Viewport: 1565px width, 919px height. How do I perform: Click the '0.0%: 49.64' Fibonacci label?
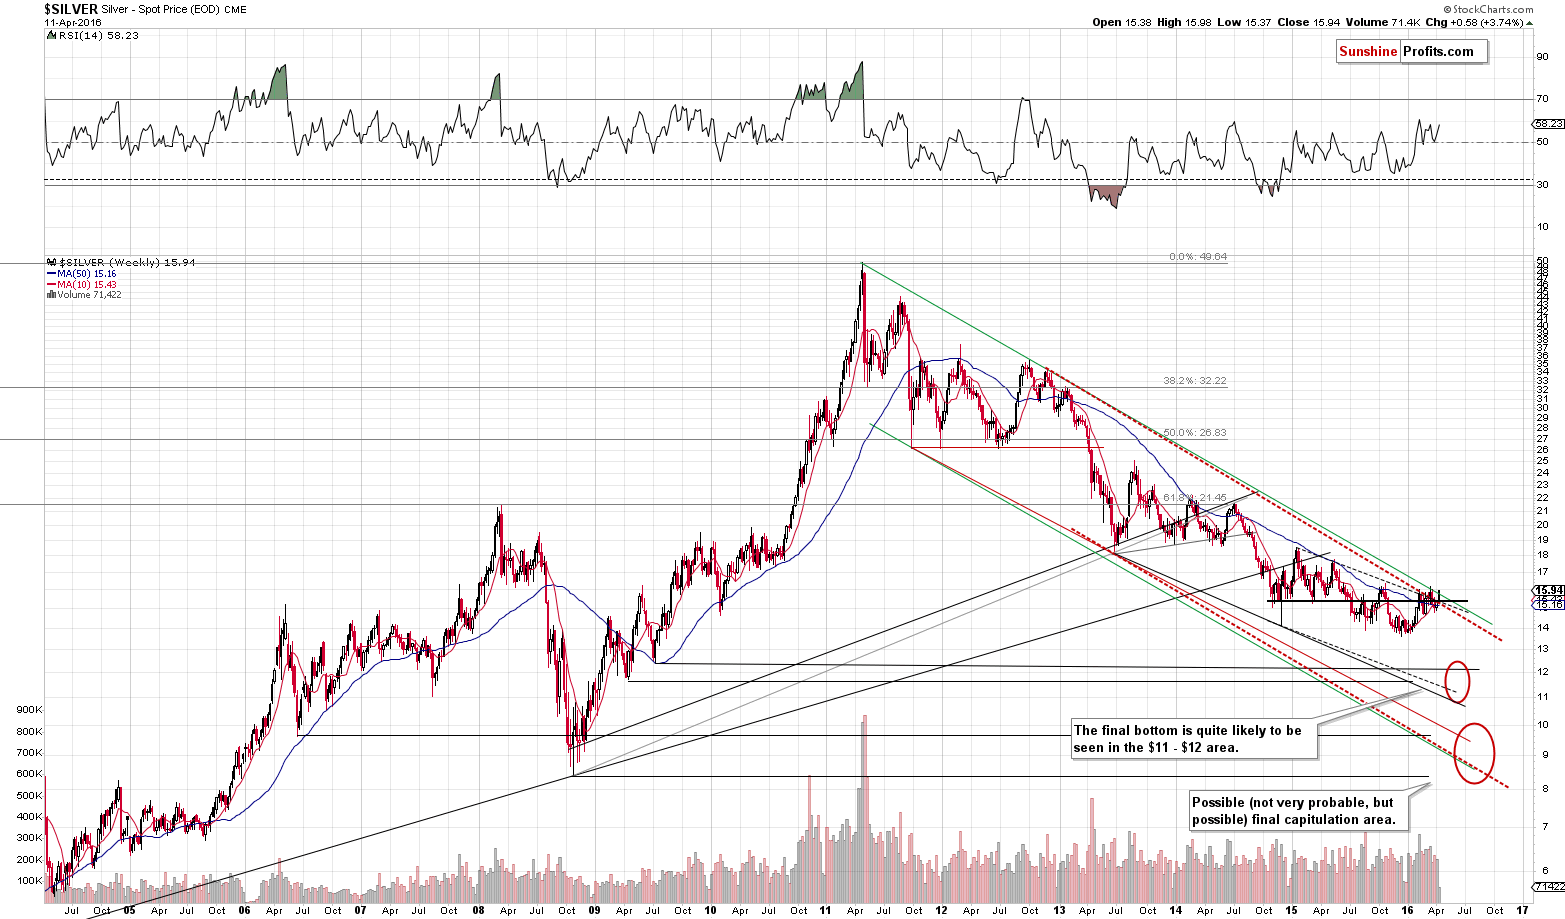tap(1198, 257)
